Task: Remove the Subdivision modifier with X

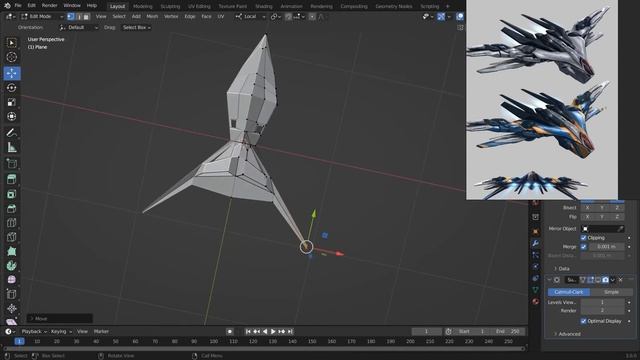Action: [620, 280]
